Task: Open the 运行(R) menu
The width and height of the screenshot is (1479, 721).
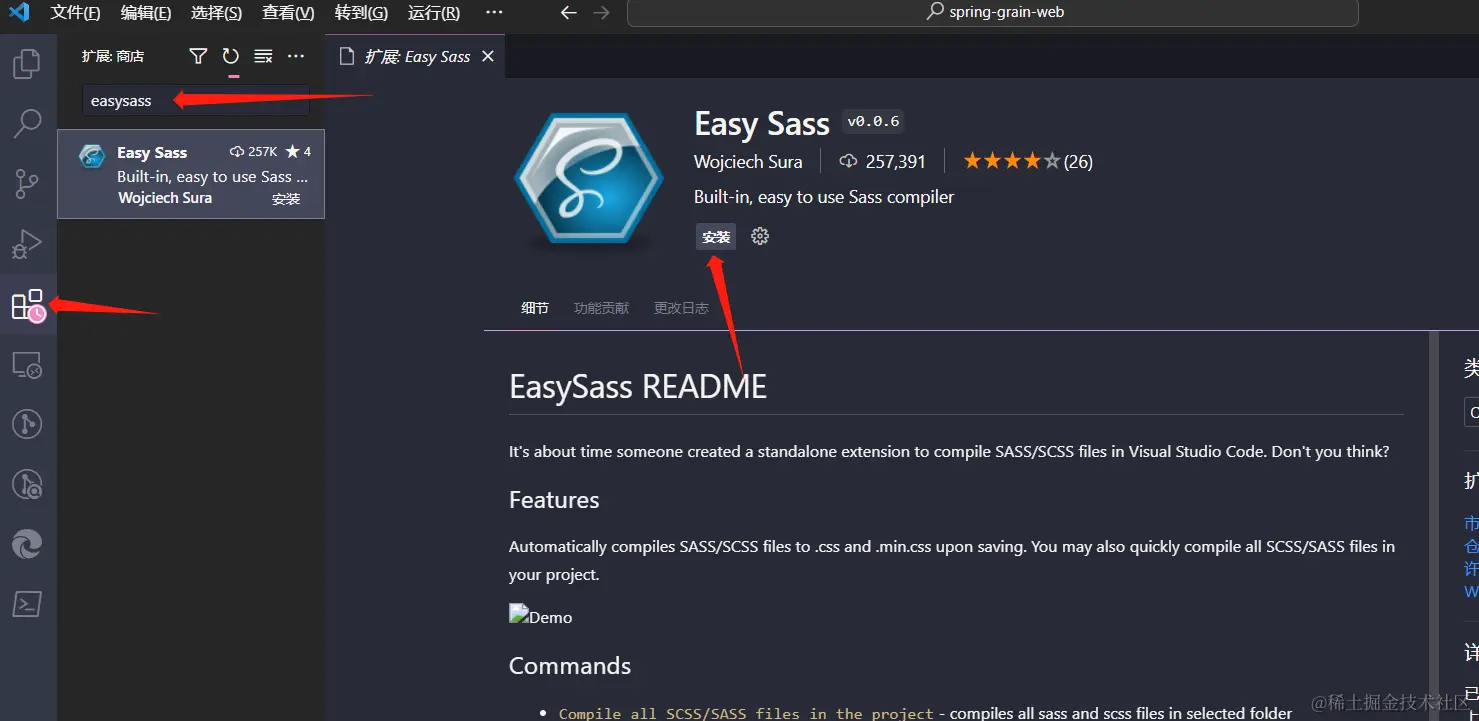Action: tap(434, 13)
